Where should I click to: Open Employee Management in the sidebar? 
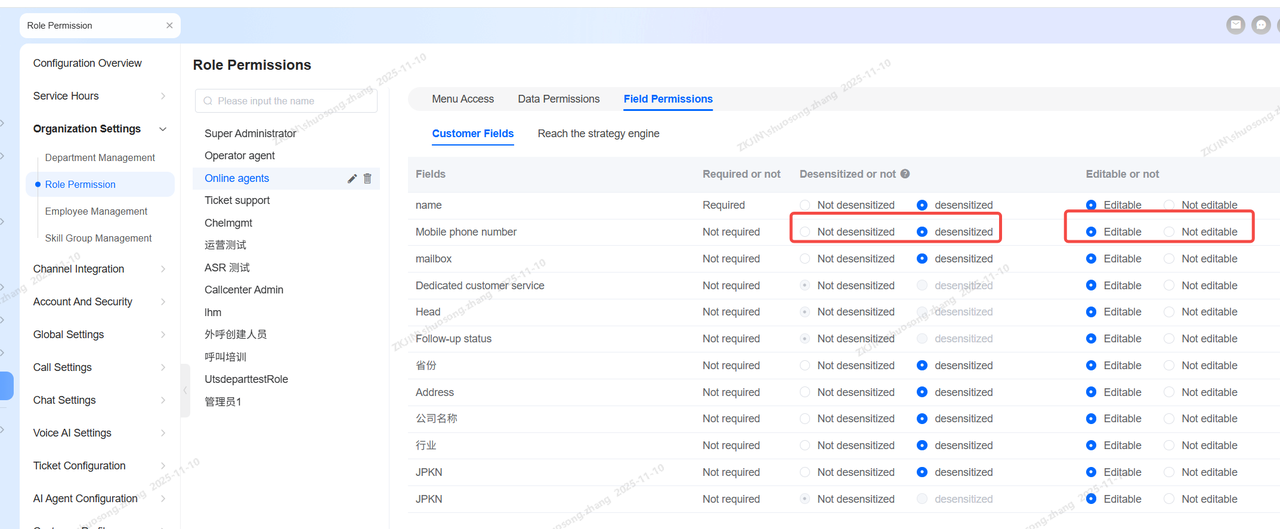[96, 211]
